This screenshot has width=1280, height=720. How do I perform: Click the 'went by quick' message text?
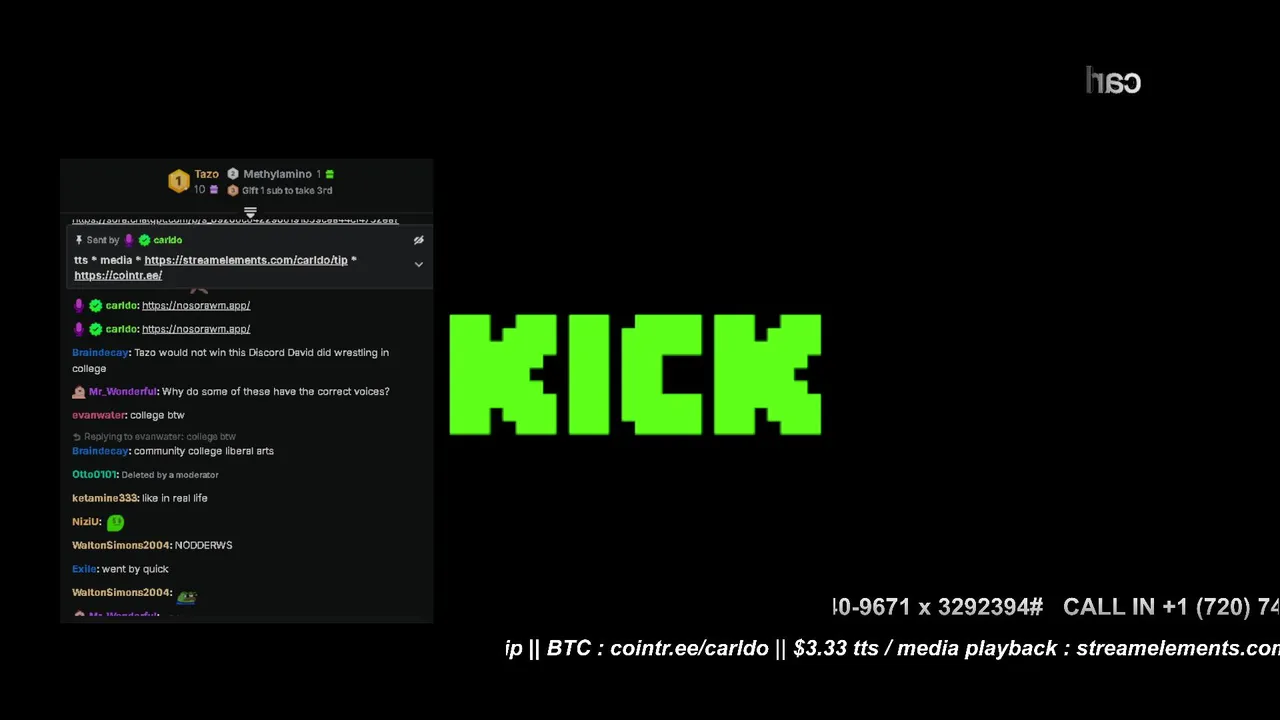pos(135,569)
